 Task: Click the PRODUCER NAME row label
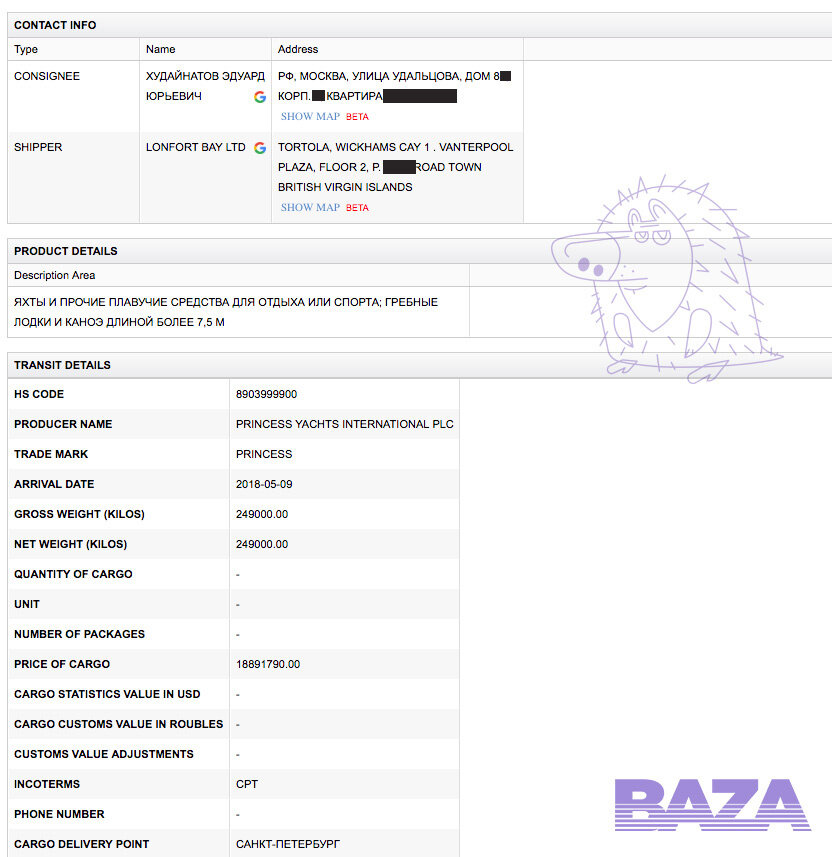tap(63, 424)
